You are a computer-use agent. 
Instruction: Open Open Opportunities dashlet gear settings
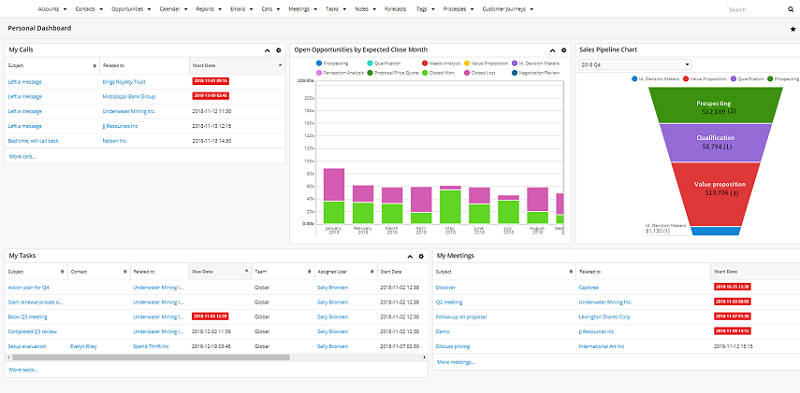(x=564, y=50)
